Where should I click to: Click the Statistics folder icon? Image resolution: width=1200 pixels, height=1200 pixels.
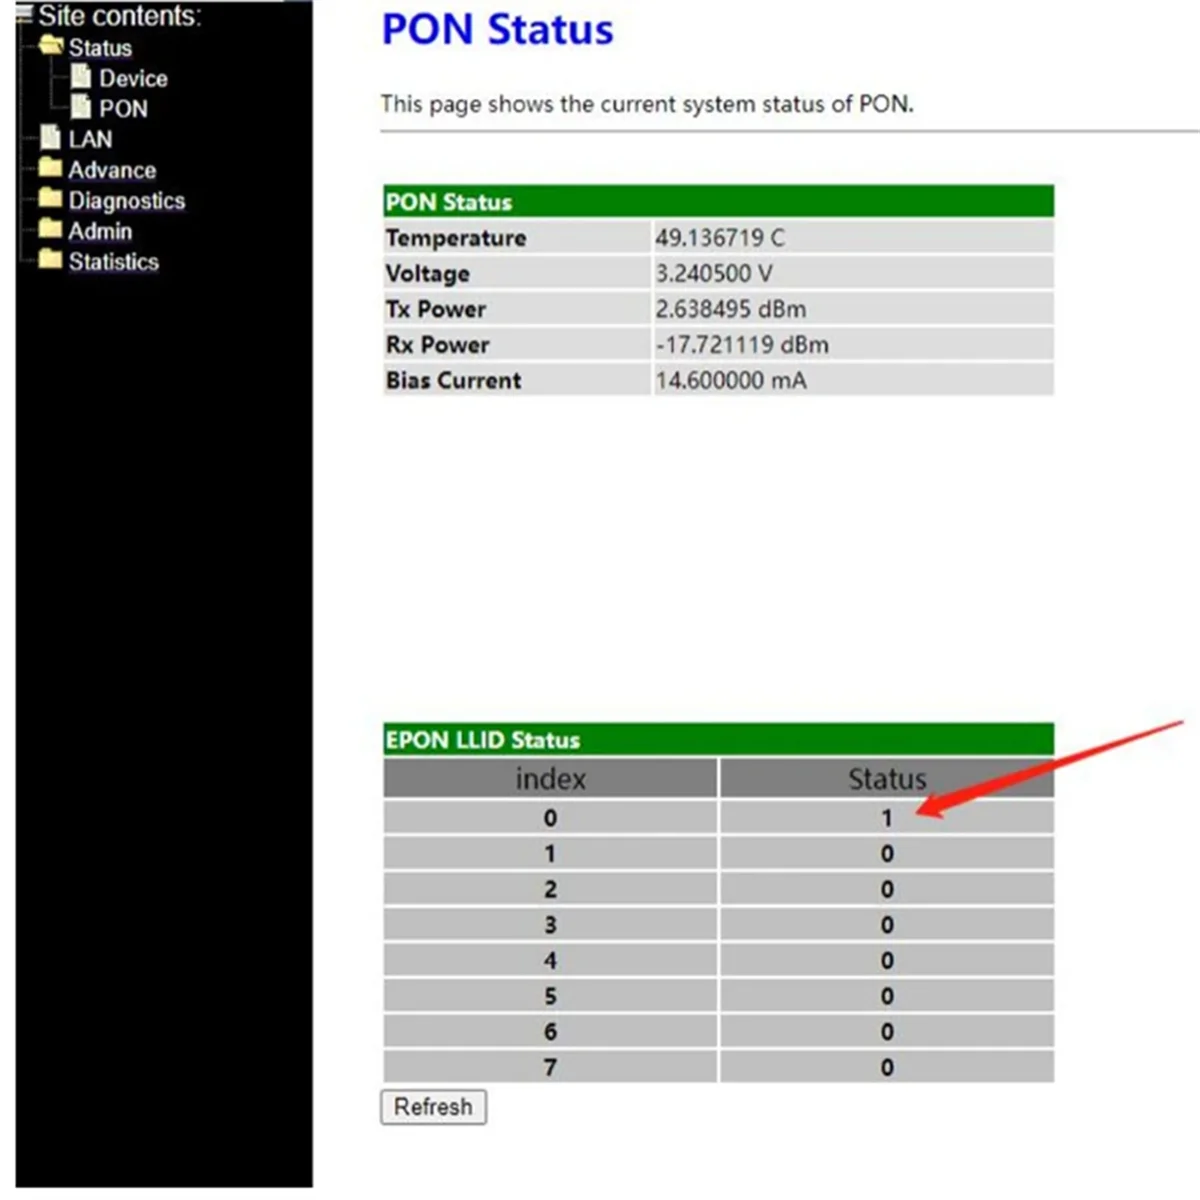(x=50, y=259)
